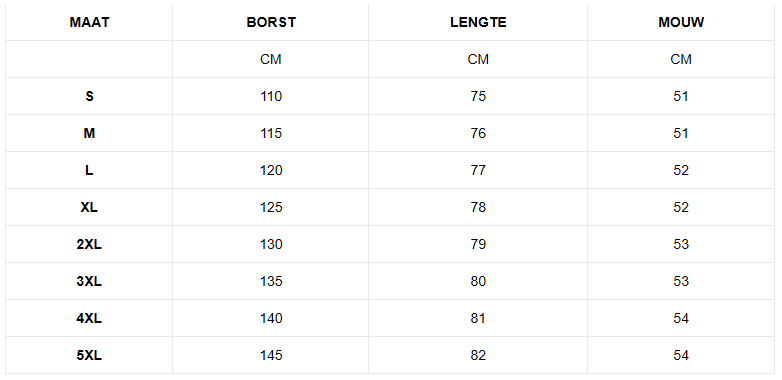Click the 4XL size label
This screenshot has width=782, height=380.
coord(89,318)
